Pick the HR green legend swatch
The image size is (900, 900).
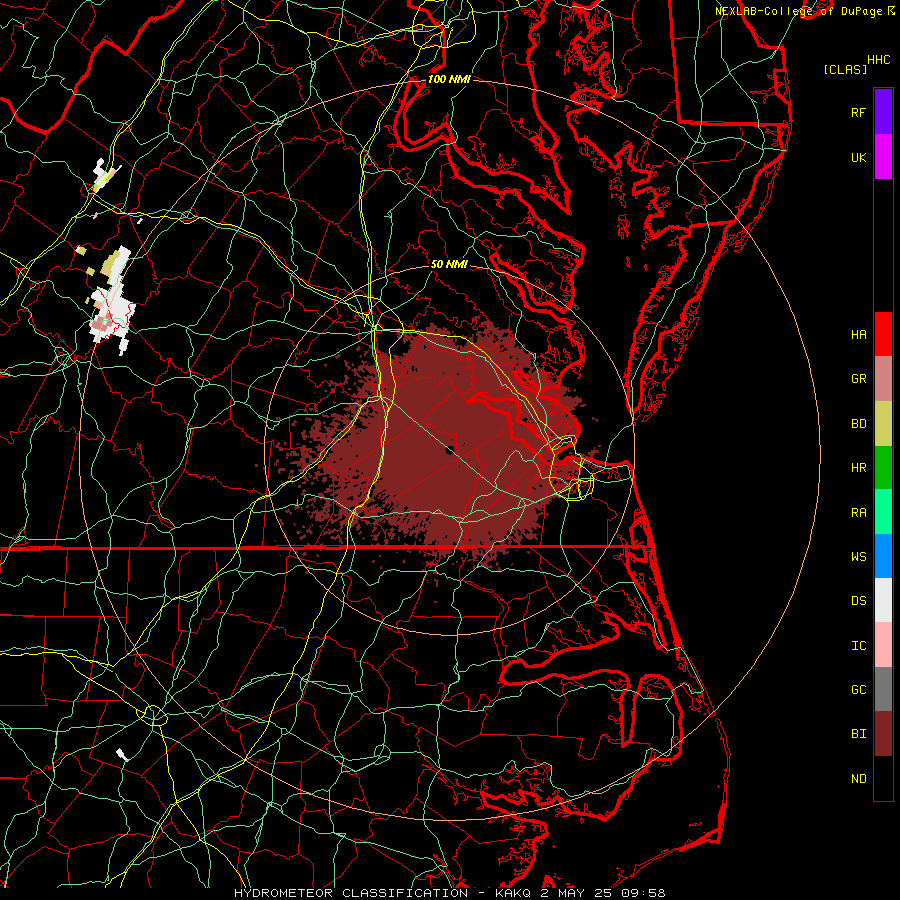click(883, 468)
